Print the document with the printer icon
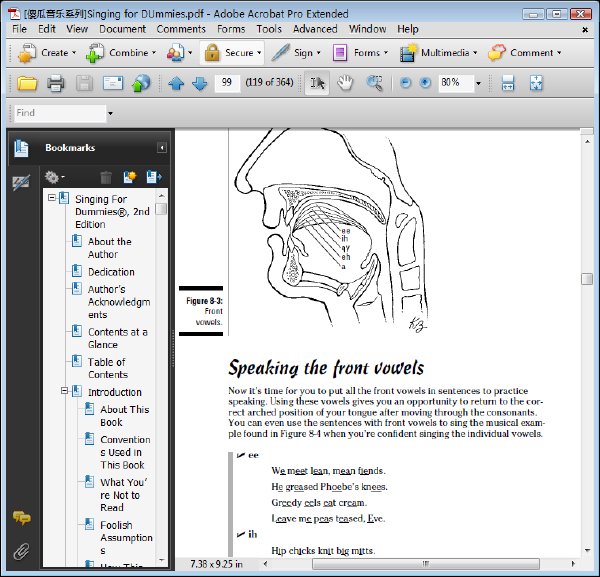Viewport: 600px width, 577px height. (x=56, y=83)
